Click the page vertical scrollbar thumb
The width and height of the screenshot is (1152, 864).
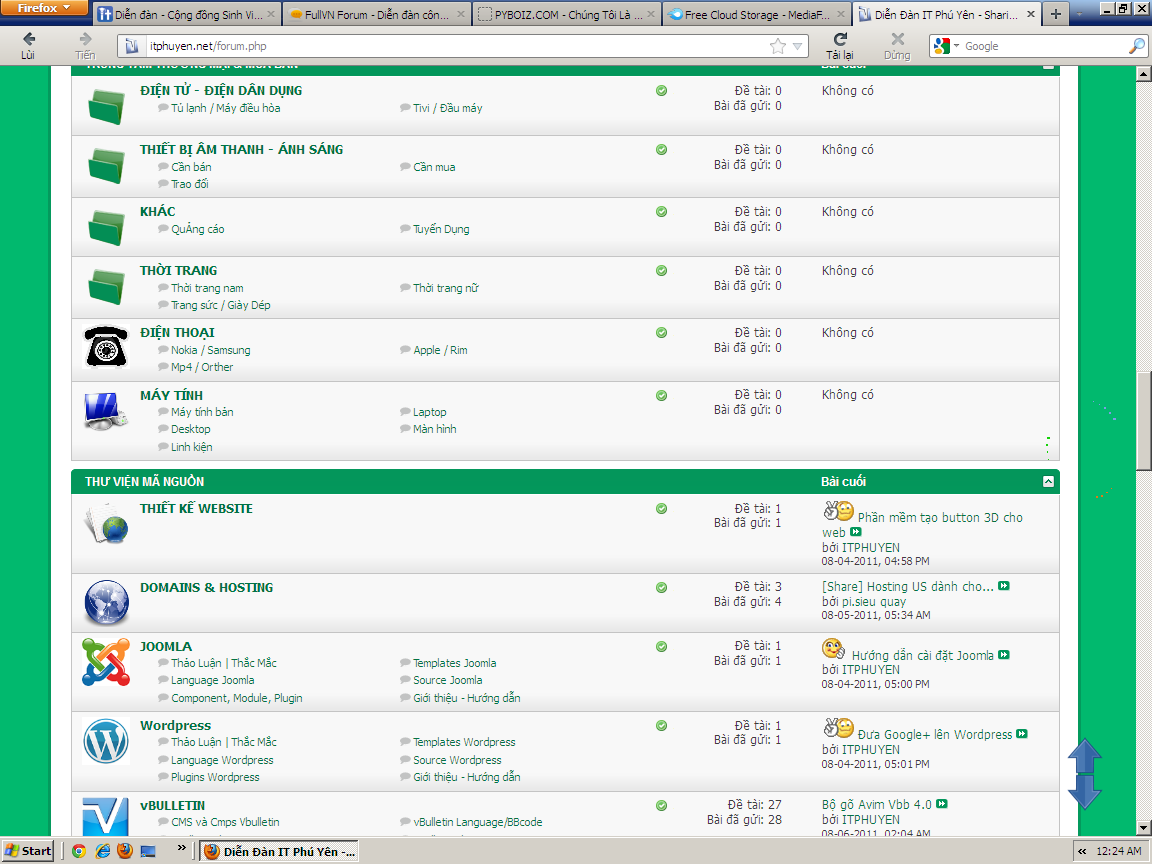point(1144,420)
